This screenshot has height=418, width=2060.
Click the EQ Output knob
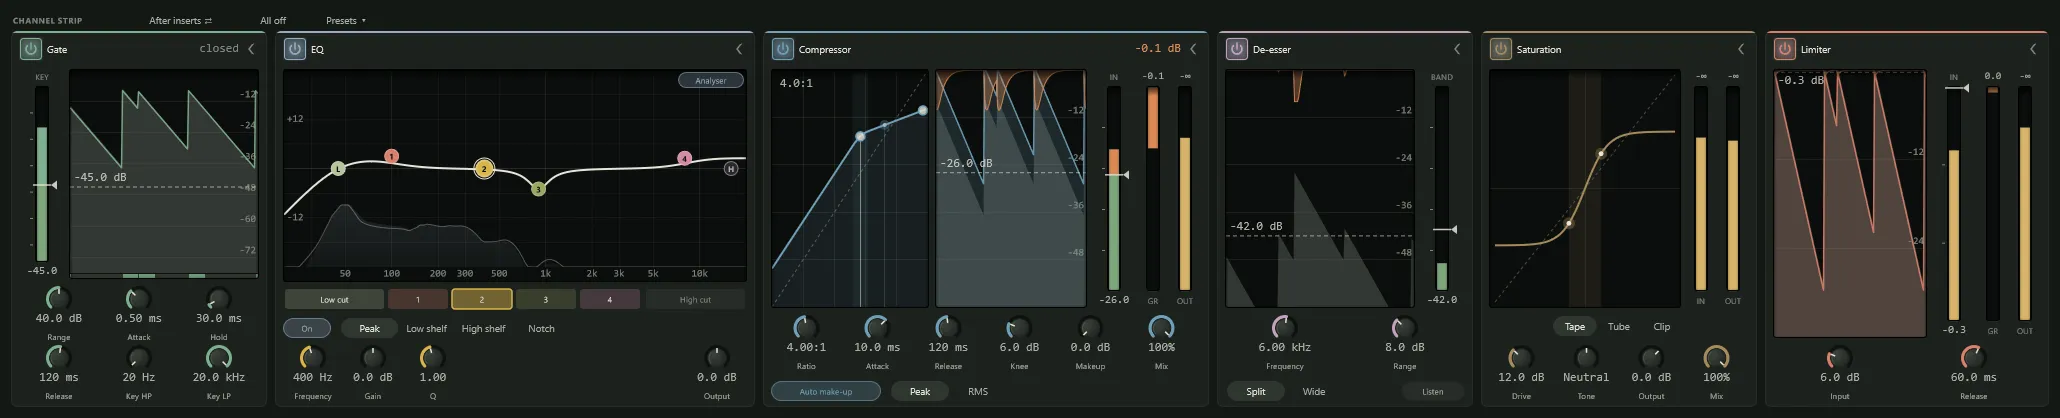[x=716, y=357]
